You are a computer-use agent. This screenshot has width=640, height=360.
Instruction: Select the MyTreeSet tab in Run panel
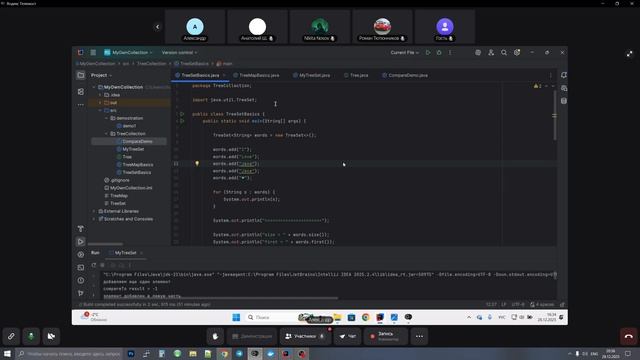pos(126,253)
